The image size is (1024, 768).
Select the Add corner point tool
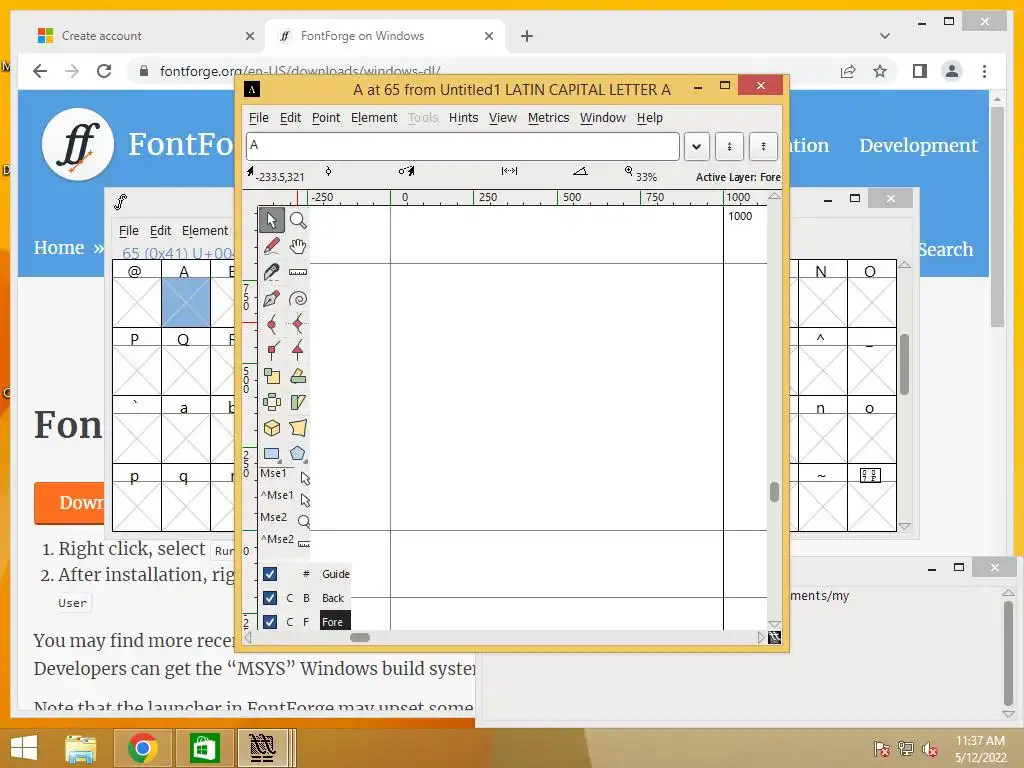[x=272, y=350]
